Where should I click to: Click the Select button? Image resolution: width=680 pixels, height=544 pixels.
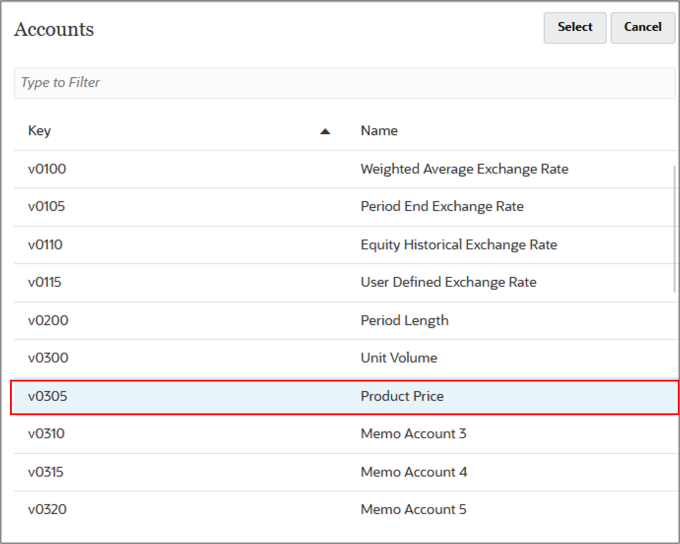pos(575,27)
